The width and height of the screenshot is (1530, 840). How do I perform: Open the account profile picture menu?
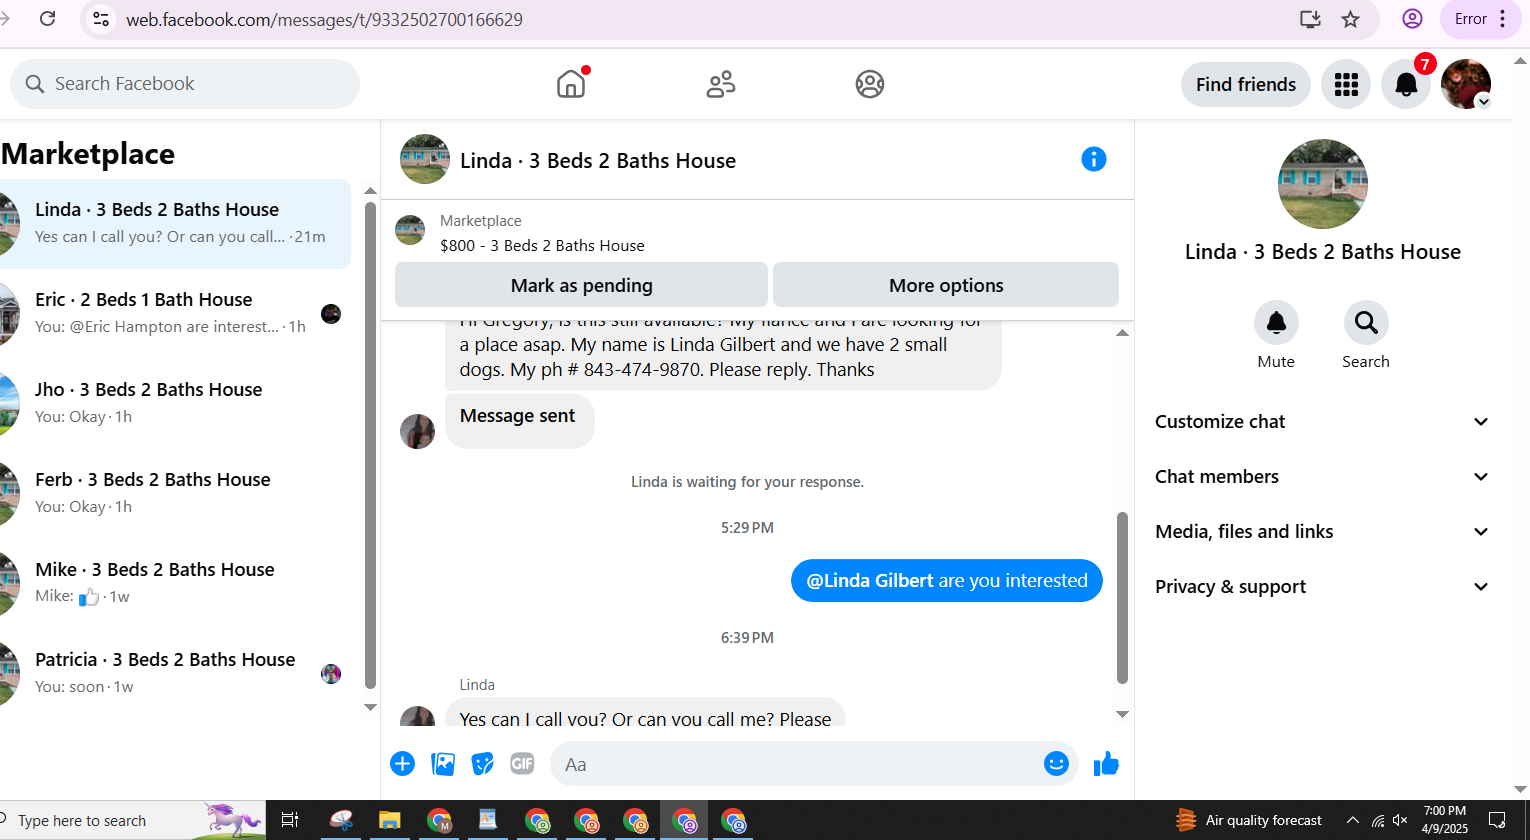(1466, 84)
